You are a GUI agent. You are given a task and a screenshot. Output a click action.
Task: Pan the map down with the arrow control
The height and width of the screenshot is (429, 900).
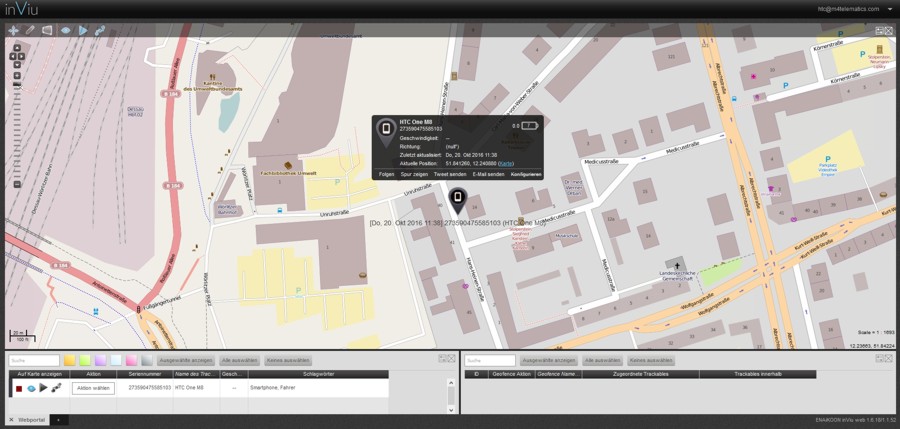pos(17,64)
